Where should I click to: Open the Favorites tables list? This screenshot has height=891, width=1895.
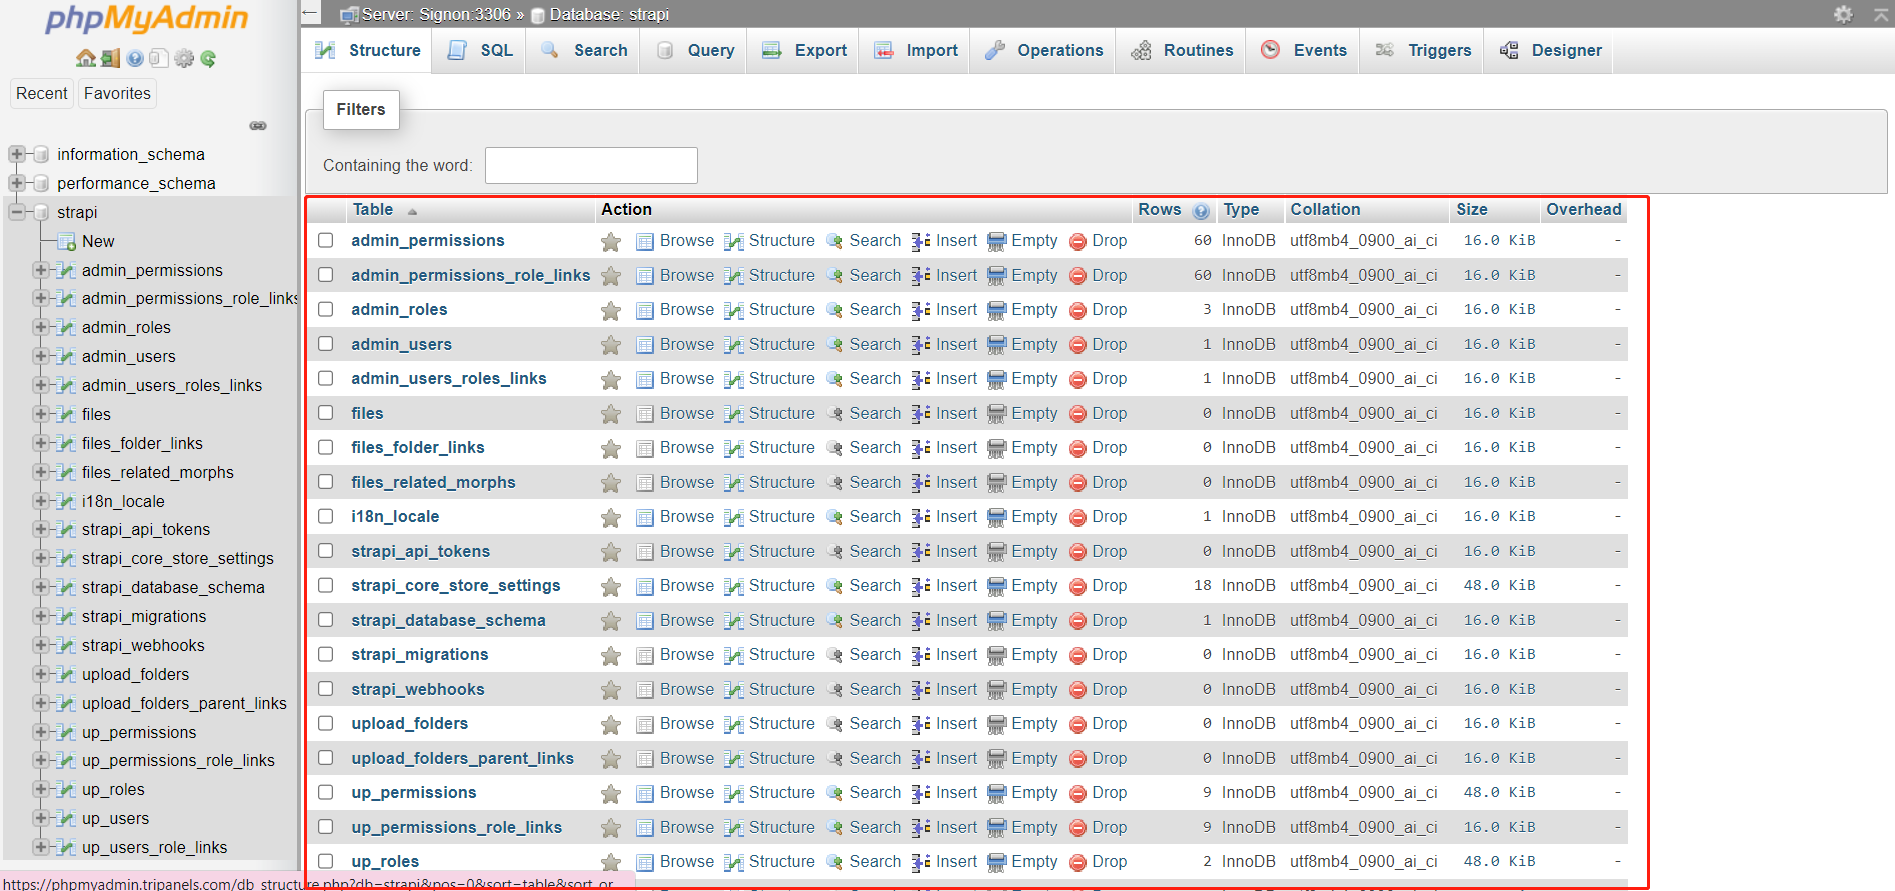(117, 93)
